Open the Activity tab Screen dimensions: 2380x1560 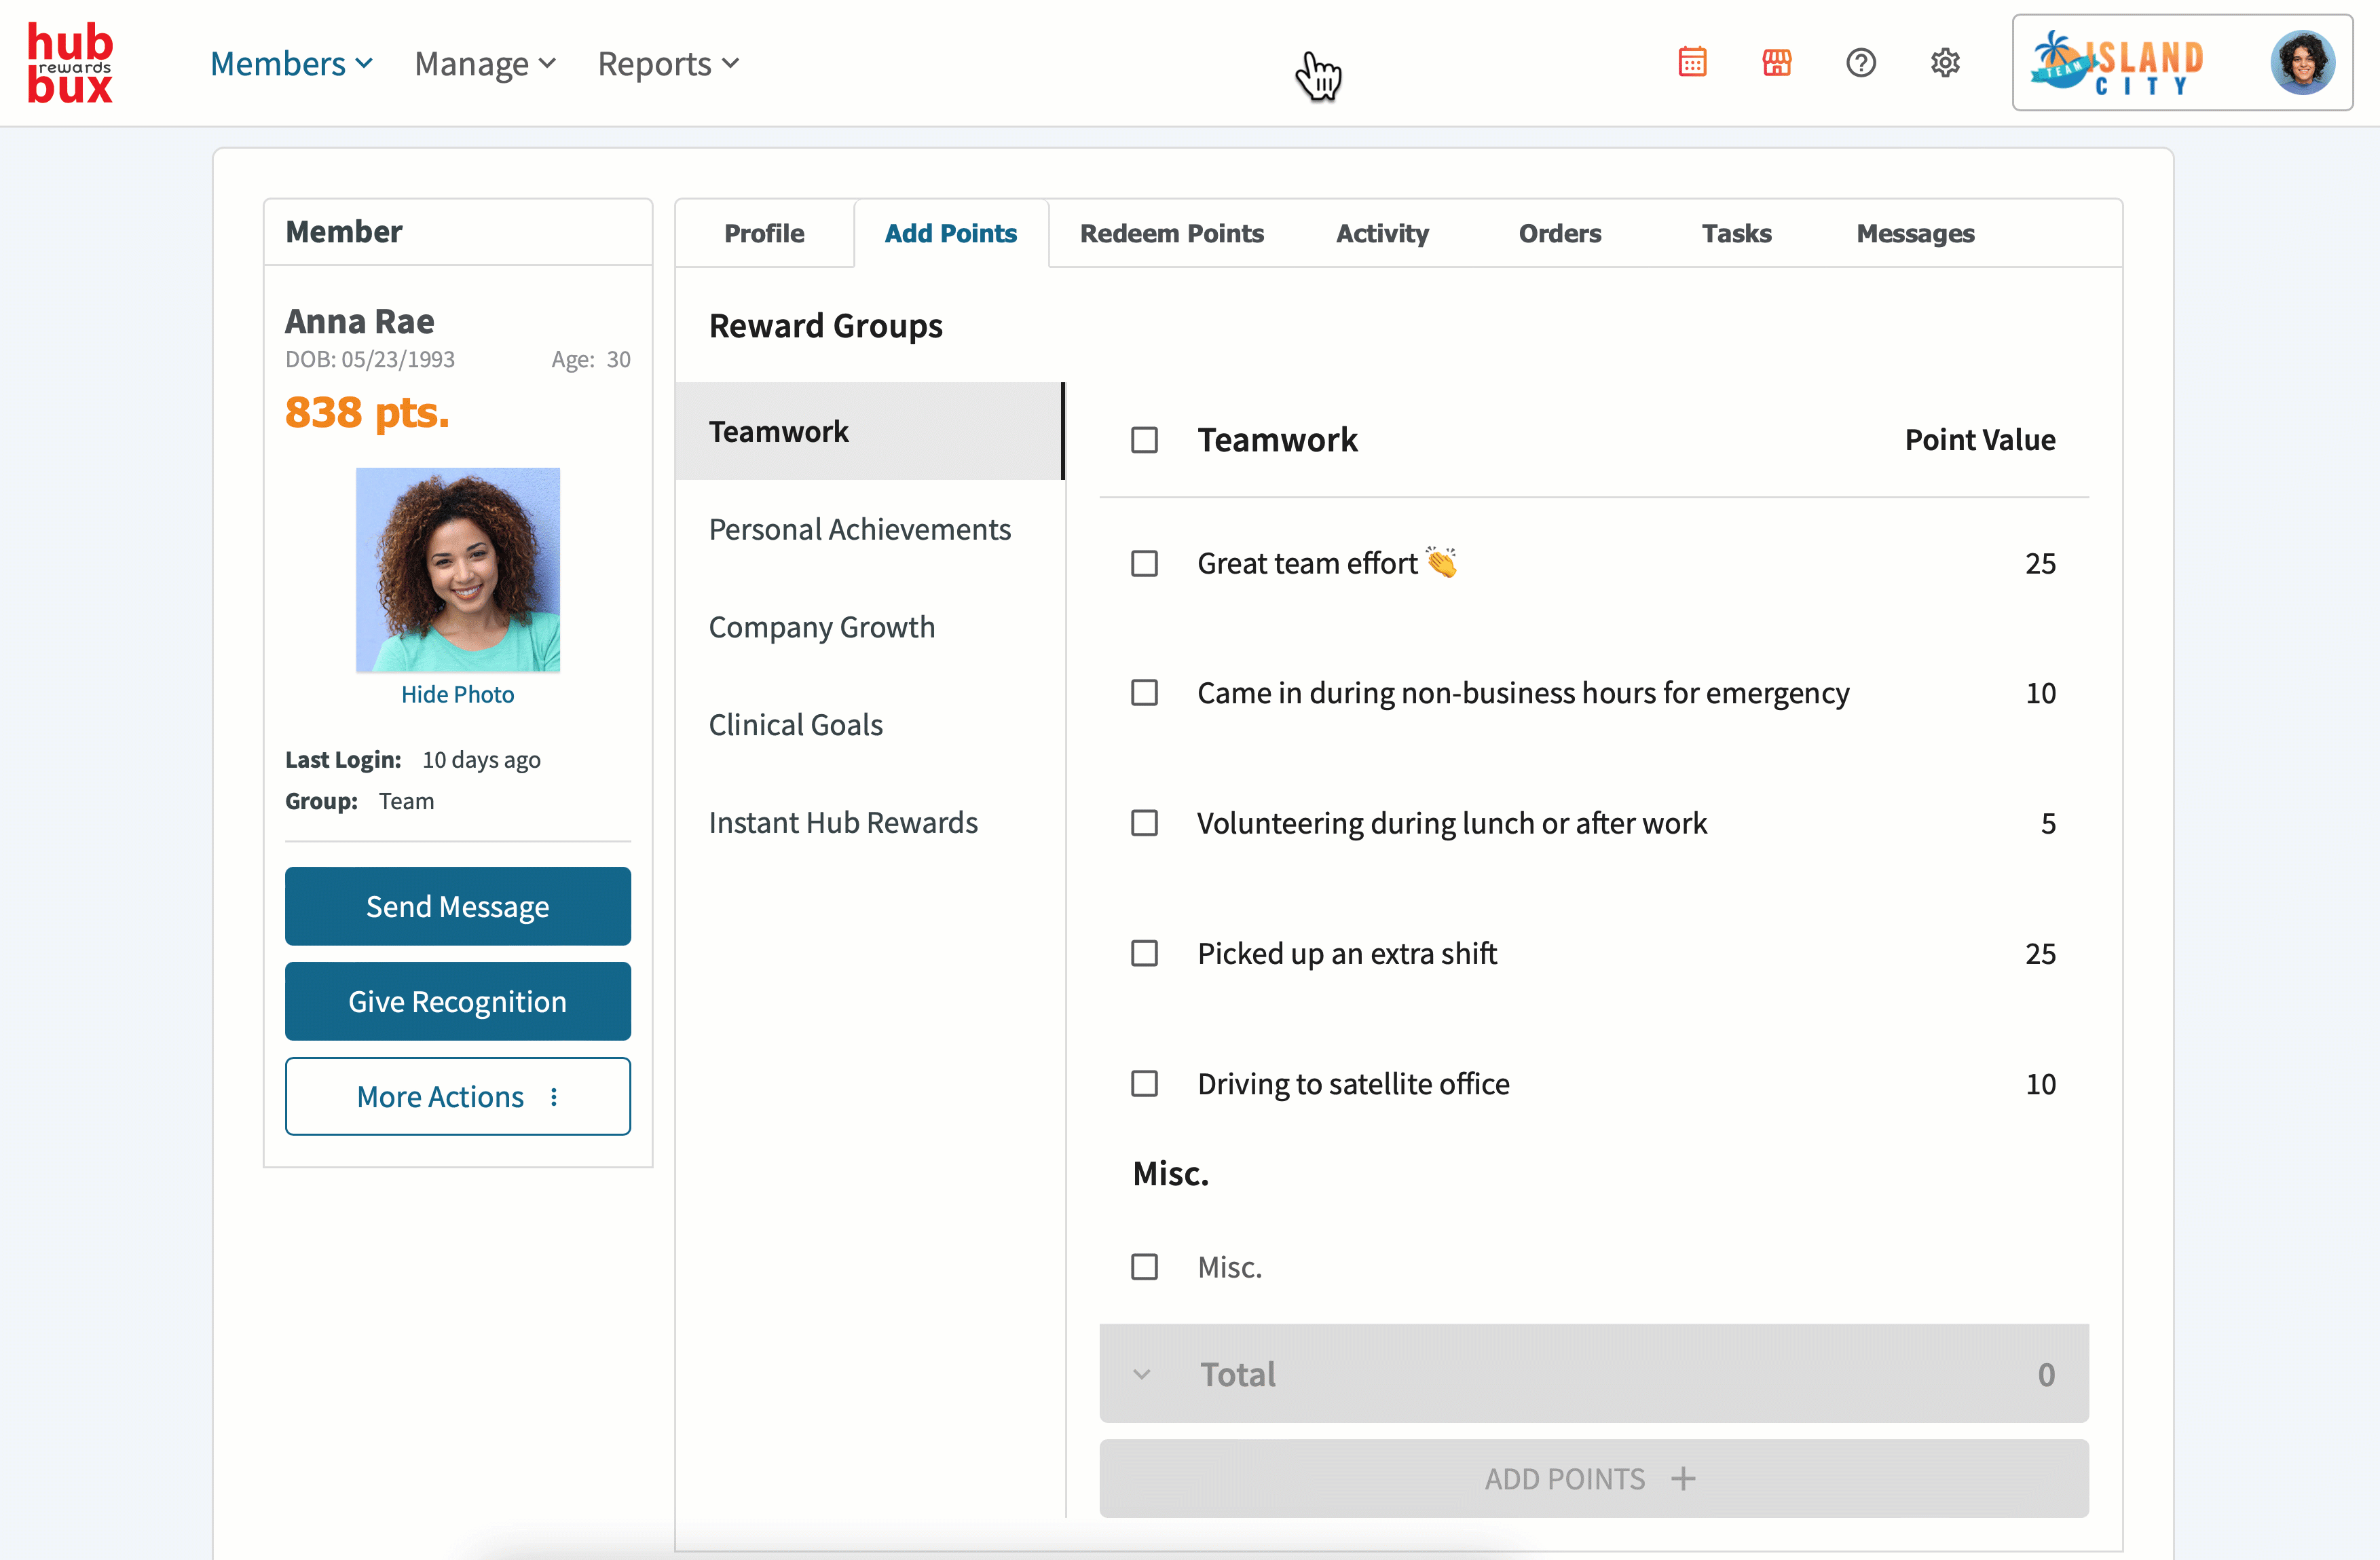pyautogui.click(x=1382, y=233)
